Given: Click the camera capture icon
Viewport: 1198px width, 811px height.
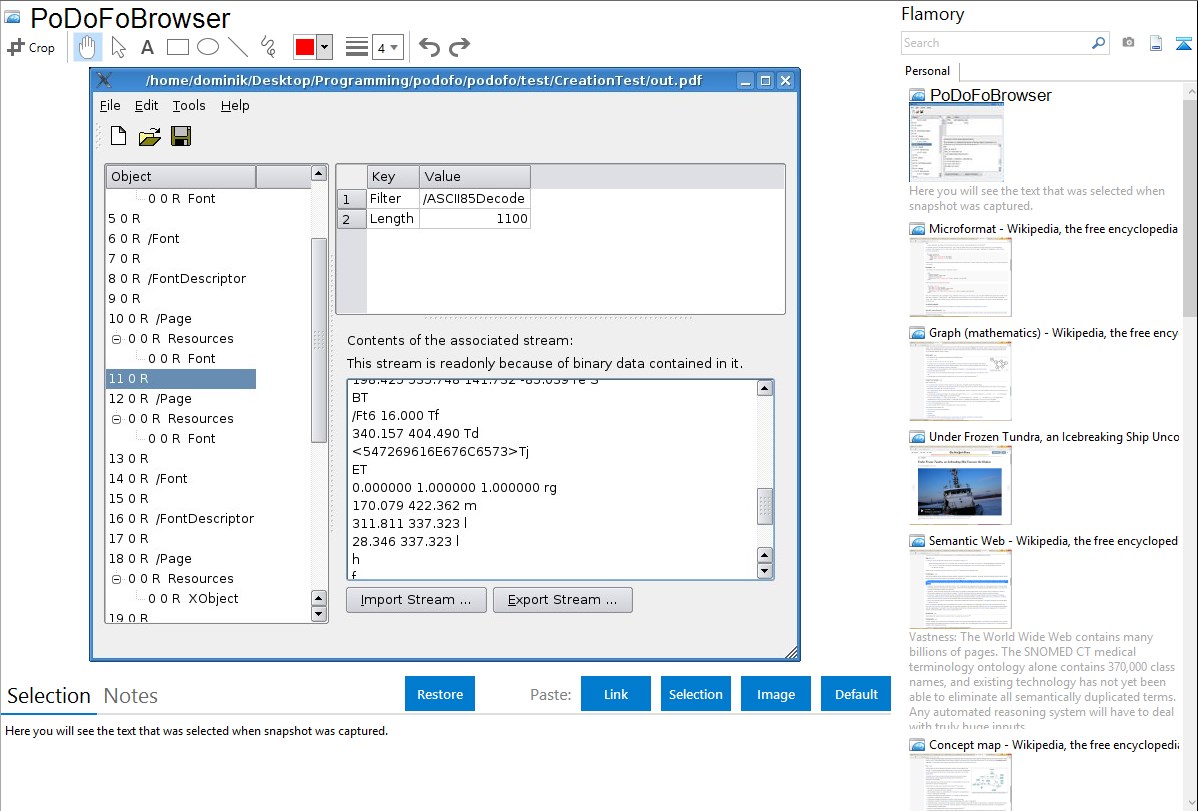Looking at the screenshot, I should [x=1128, y=43].
